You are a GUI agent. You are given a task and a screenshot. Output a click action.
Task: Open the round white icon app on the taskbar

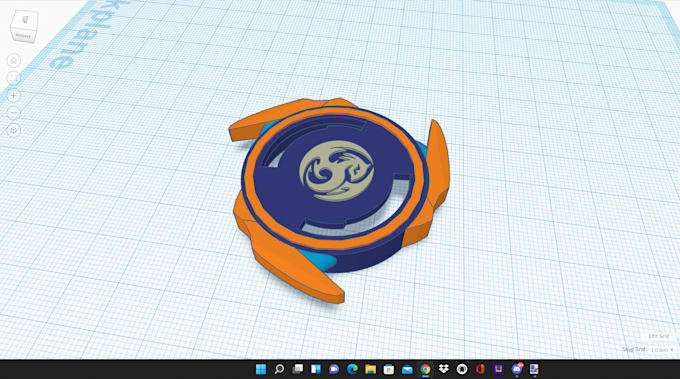(x=461, y=369)
